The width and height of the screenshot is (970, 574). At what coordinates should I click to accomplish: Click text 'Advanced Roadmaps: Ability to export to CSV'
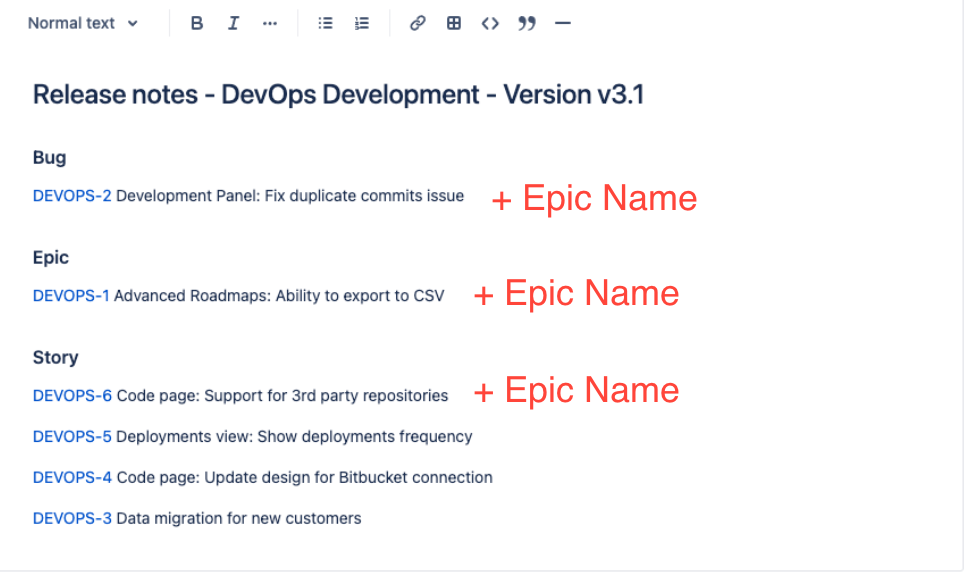click(x=279, y=296)
